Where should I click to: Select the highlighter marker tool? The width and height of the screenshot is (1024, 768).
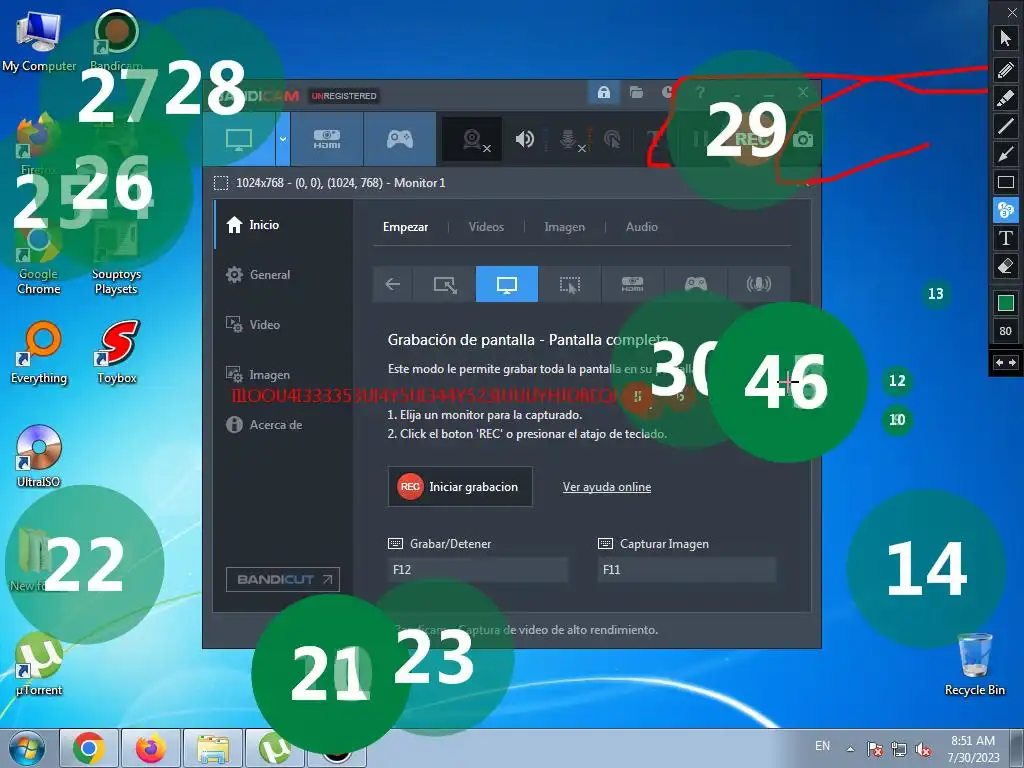tap(1005, 97)
